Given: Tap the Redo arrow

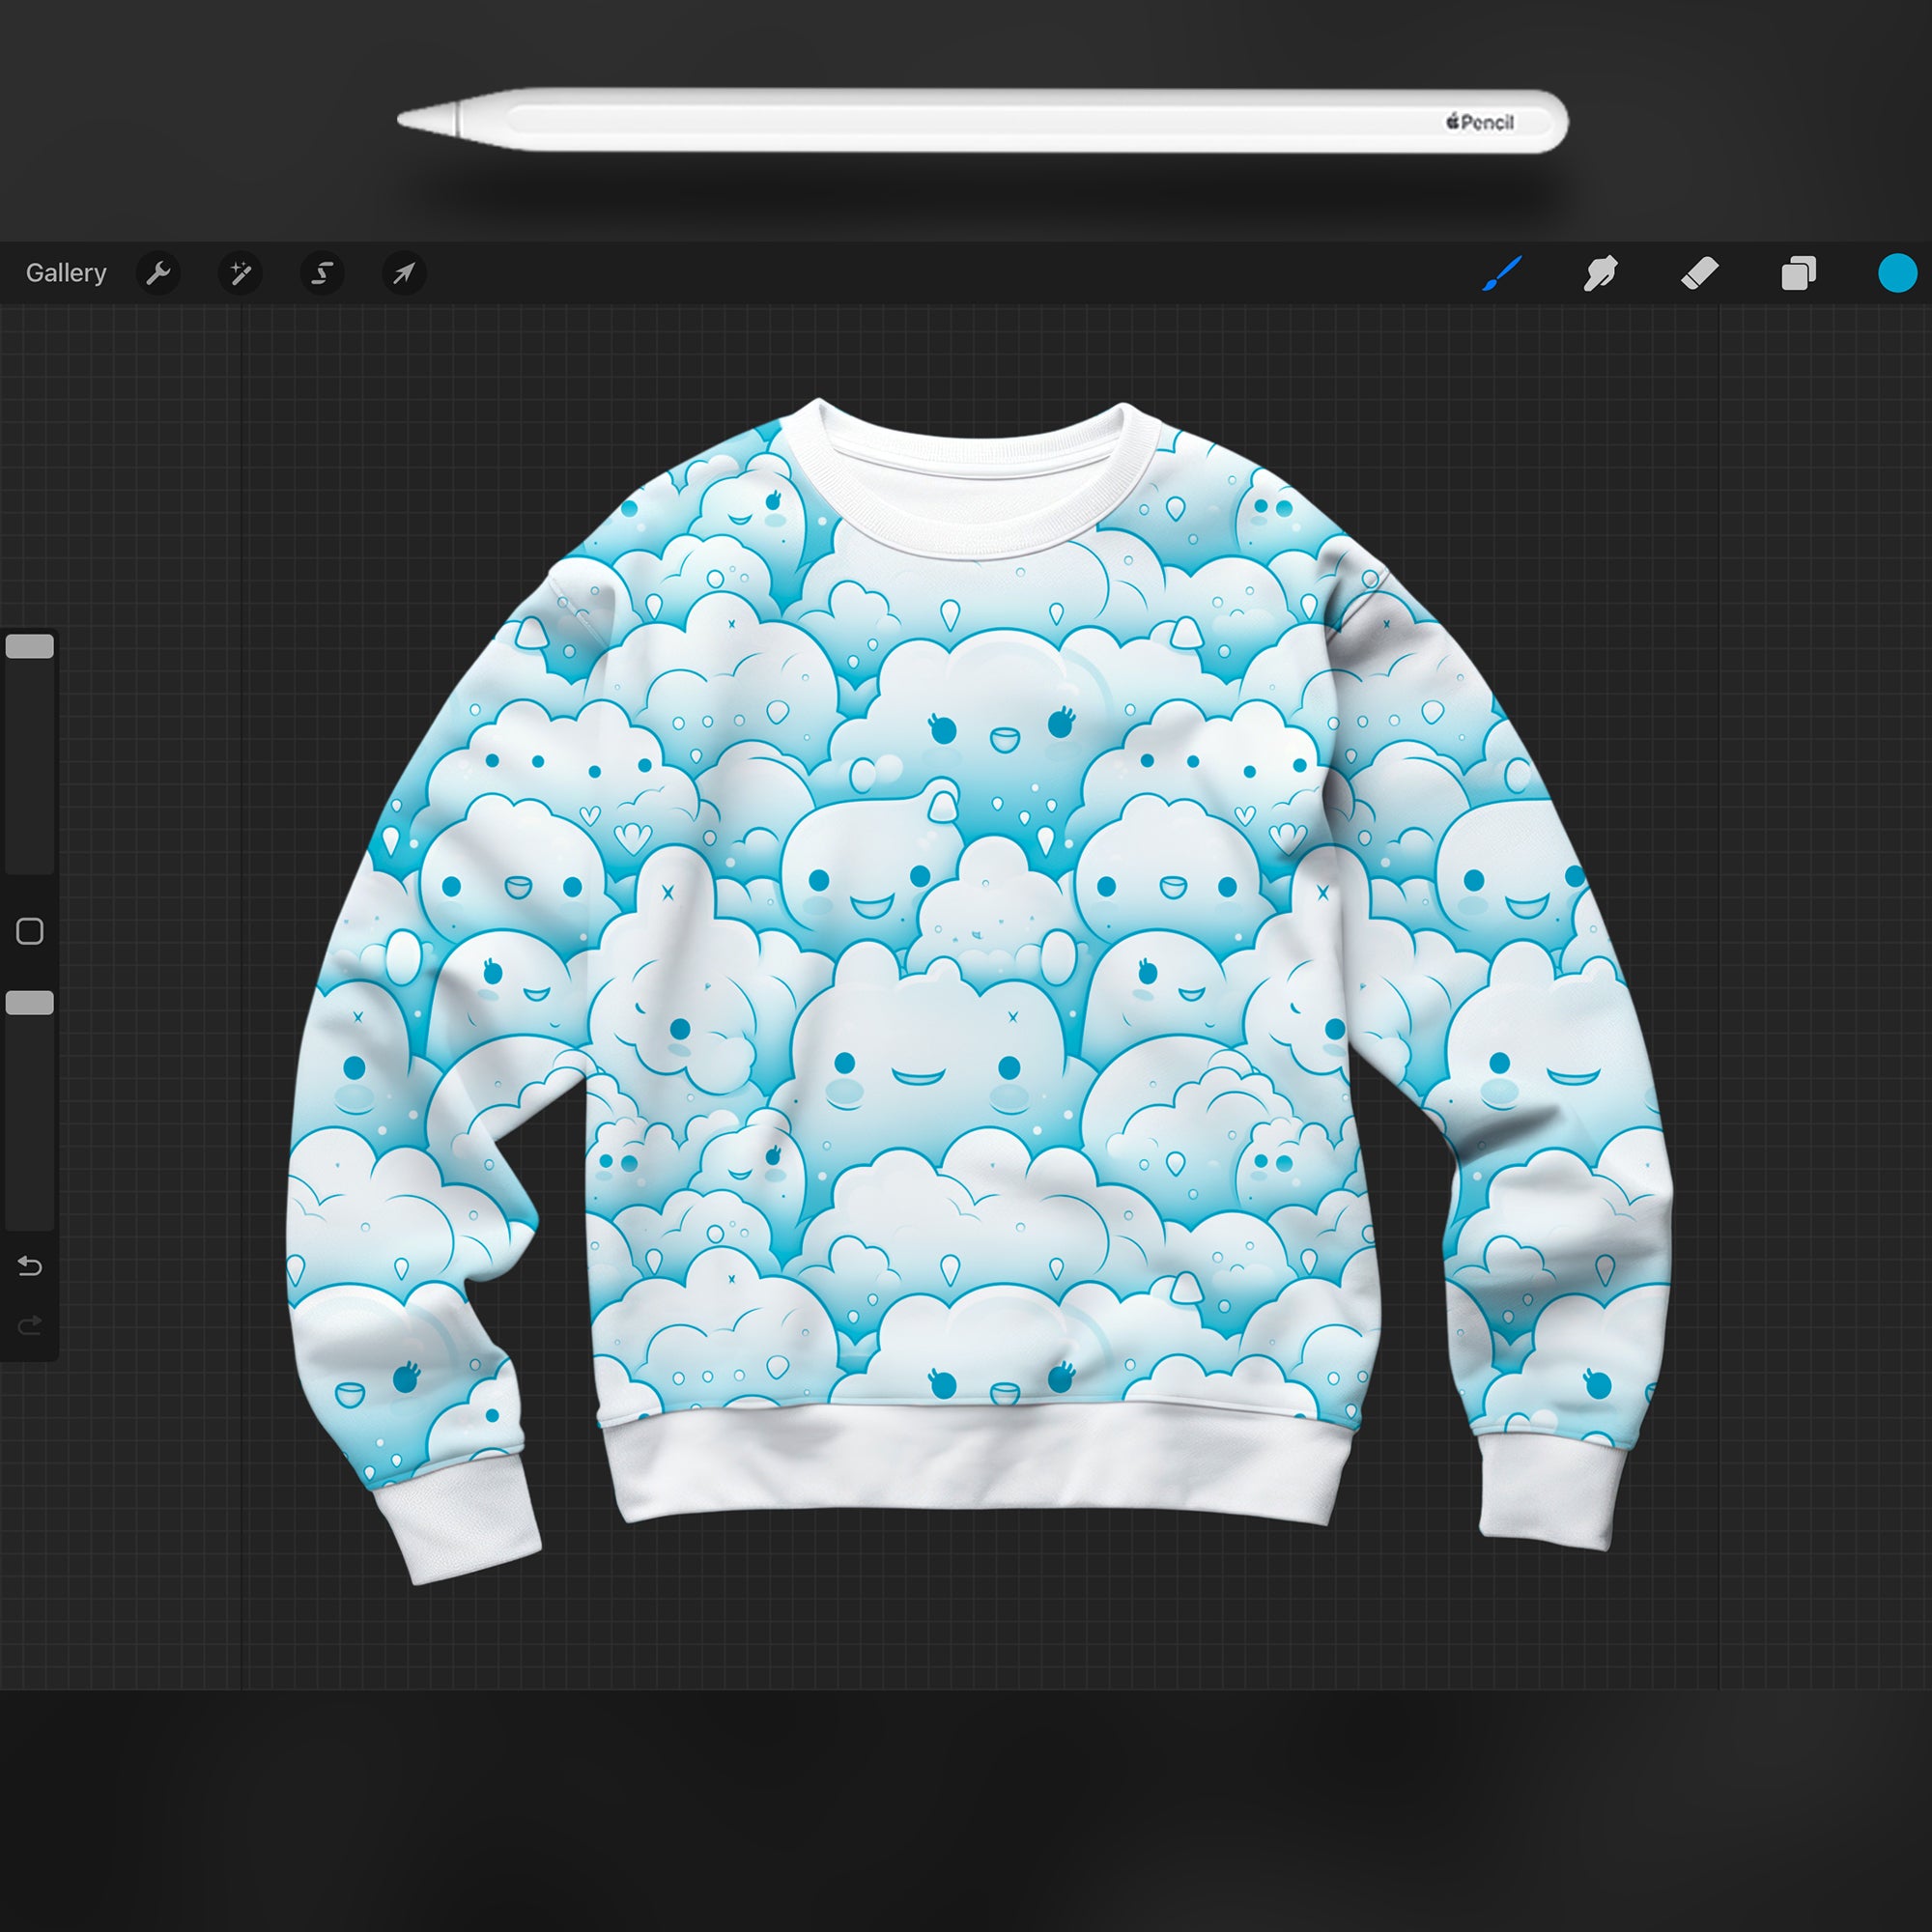Looking at the screenshot, I should 29,1324.
